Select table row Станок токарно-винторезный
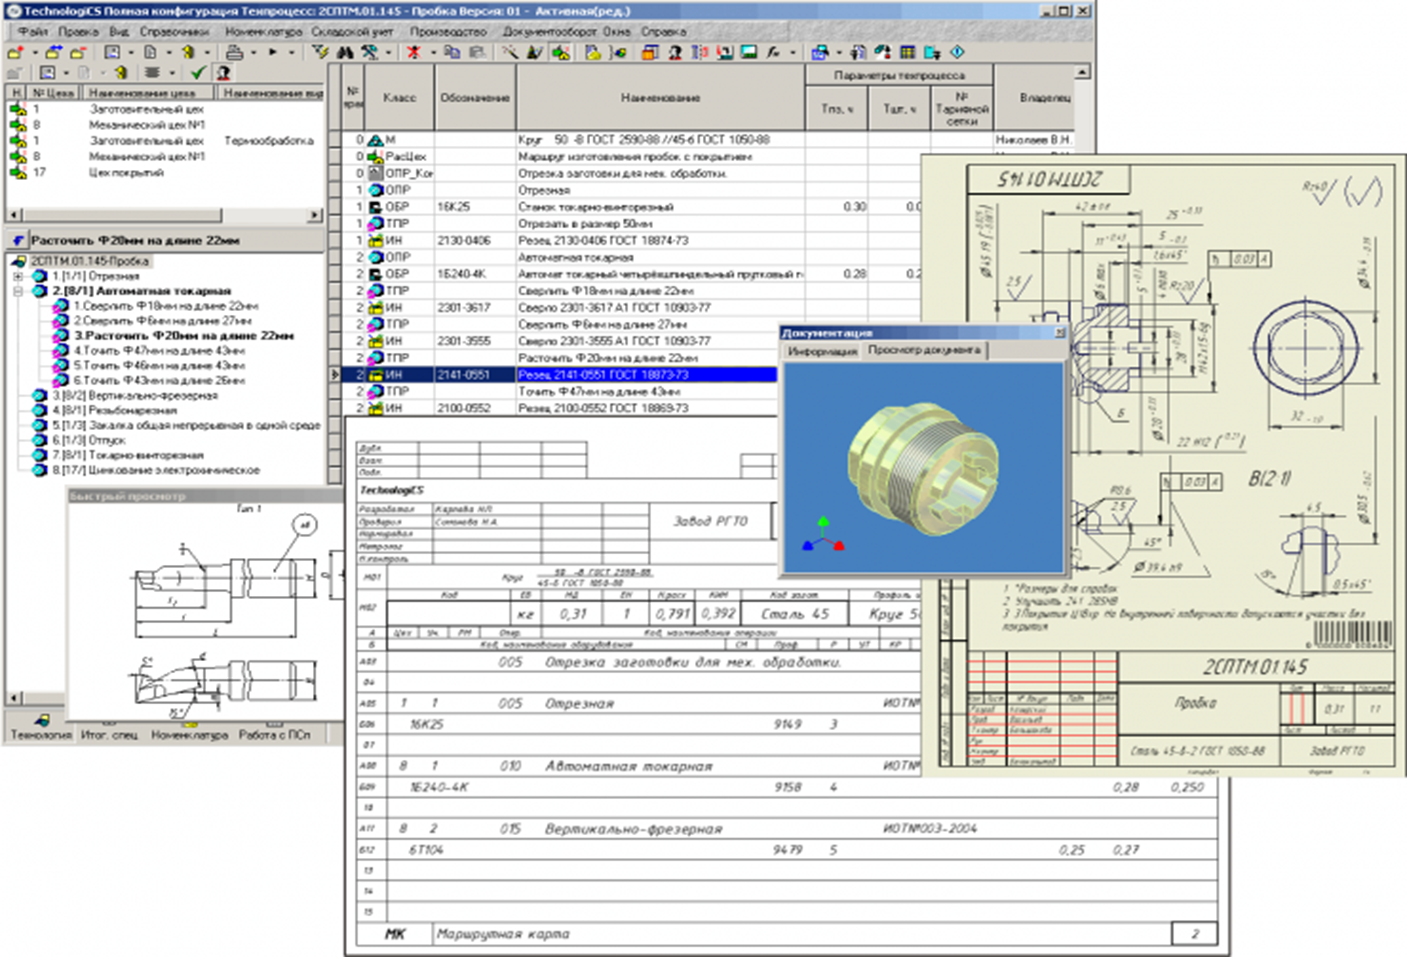 [595, 207]
